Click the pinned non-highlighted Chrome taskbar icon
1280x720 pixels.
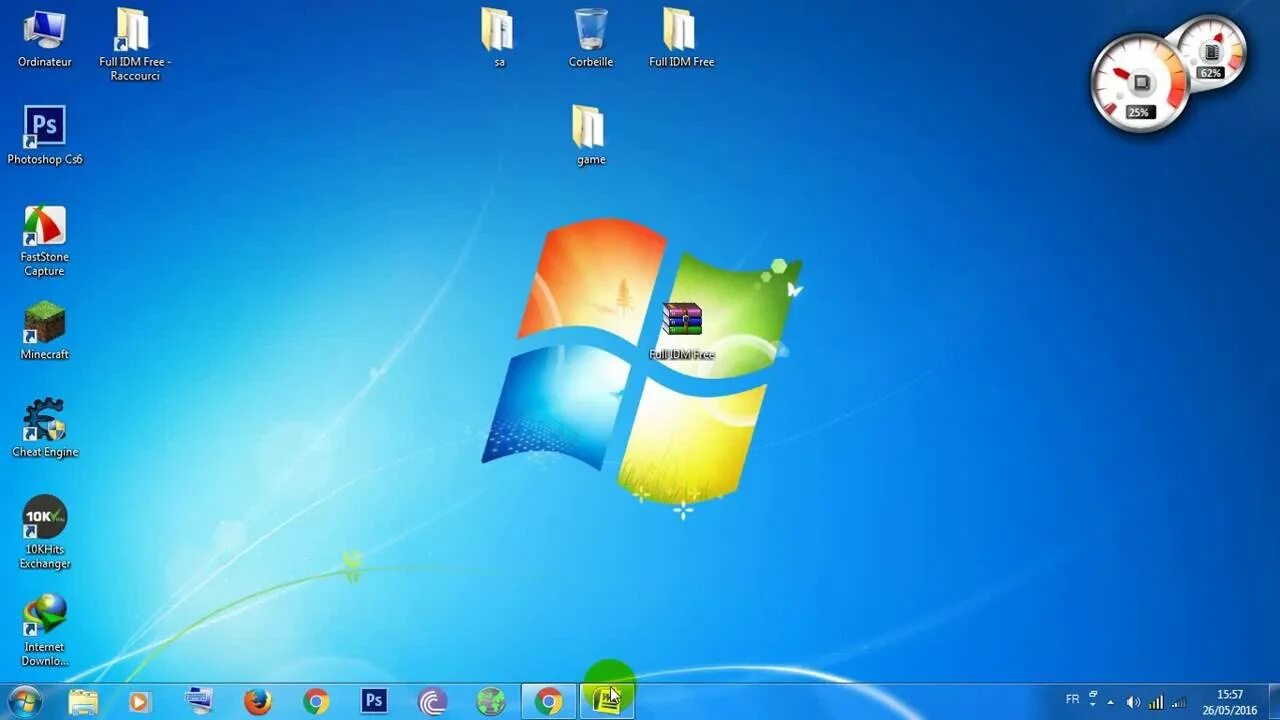[316, 702]
